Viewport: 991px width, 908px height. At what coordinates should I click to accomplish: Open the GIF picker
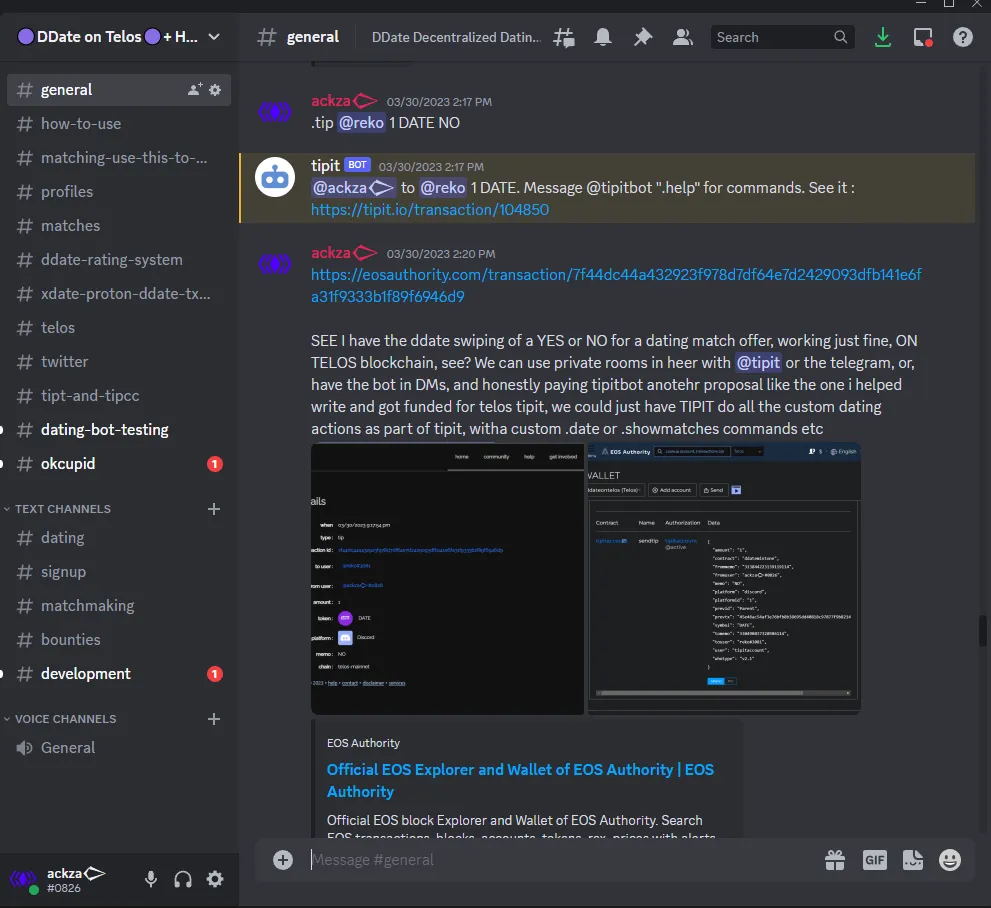tap(875, 859)
